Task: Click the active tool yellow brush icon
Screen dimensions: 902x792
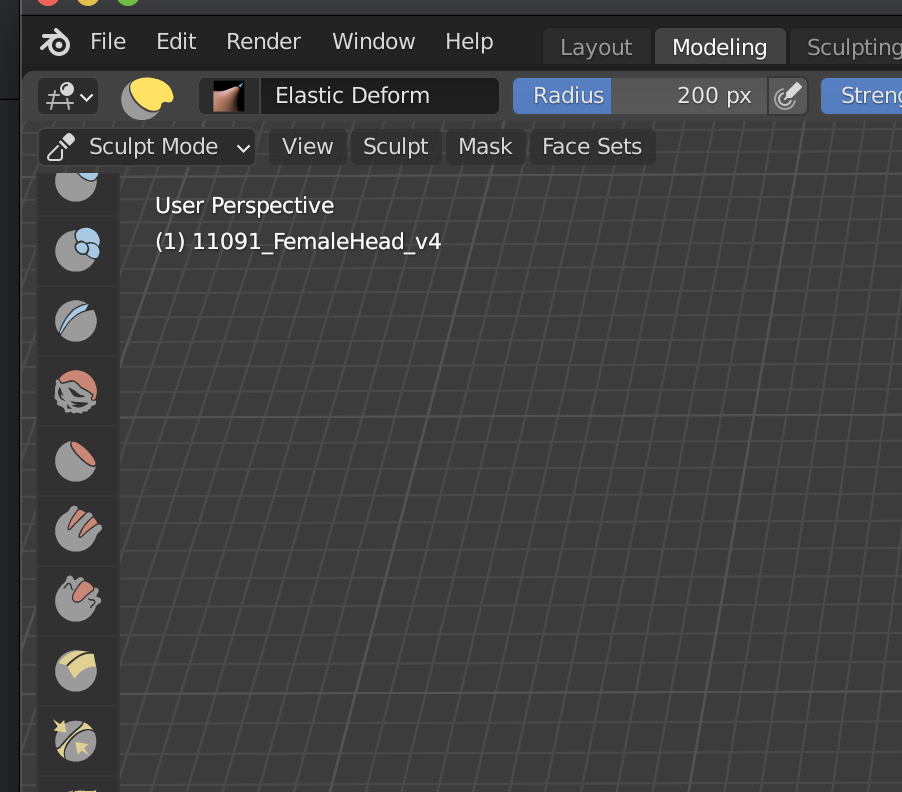Action: pyautogui.click(x=147, y=97)
